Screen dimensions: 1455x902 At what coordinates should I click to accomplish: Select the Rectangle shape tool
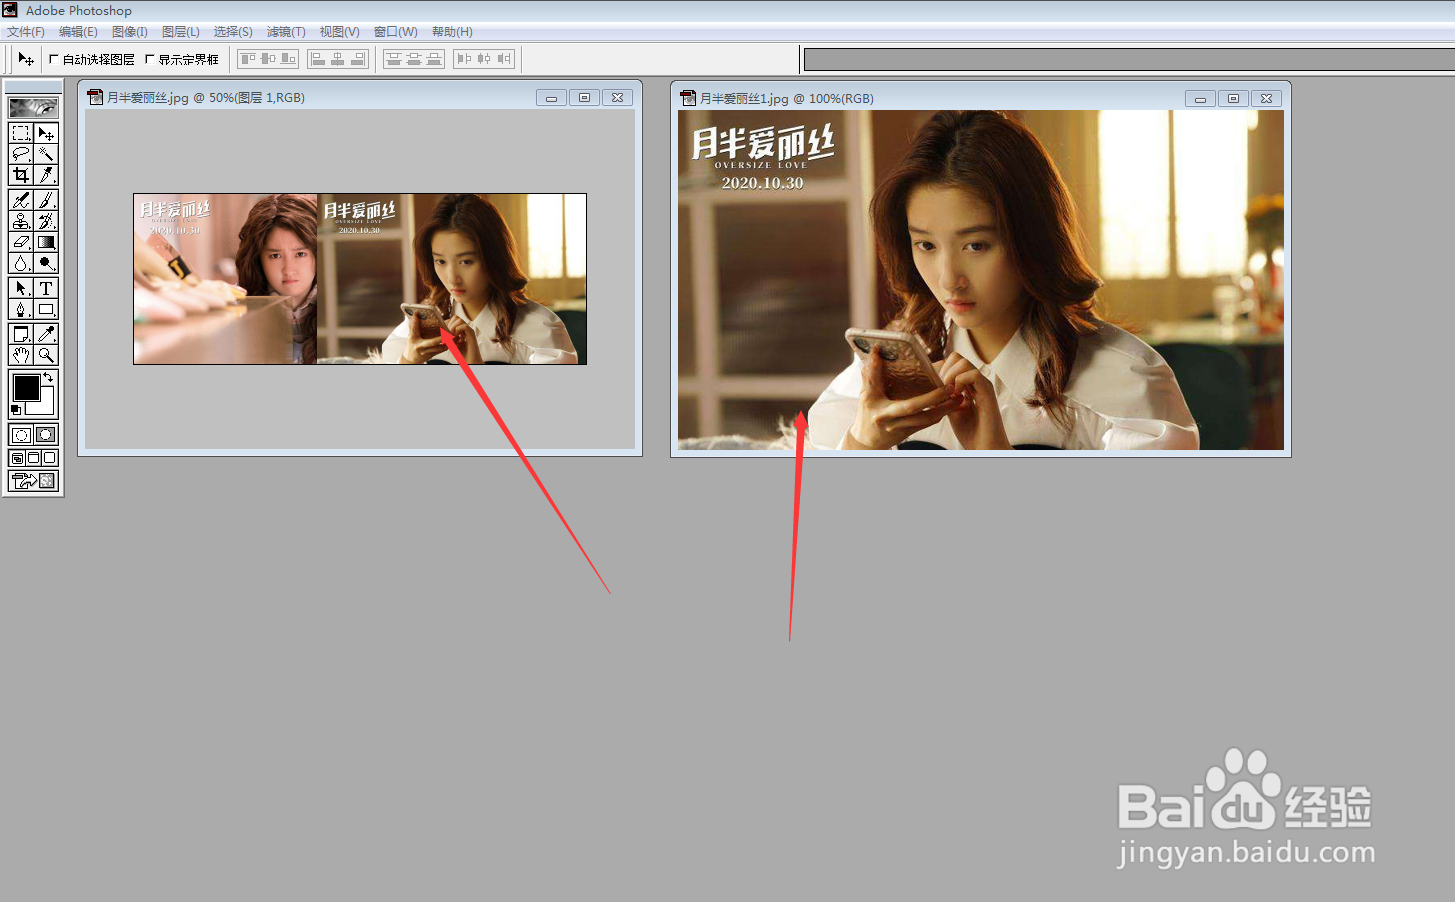tap(46, 309)
